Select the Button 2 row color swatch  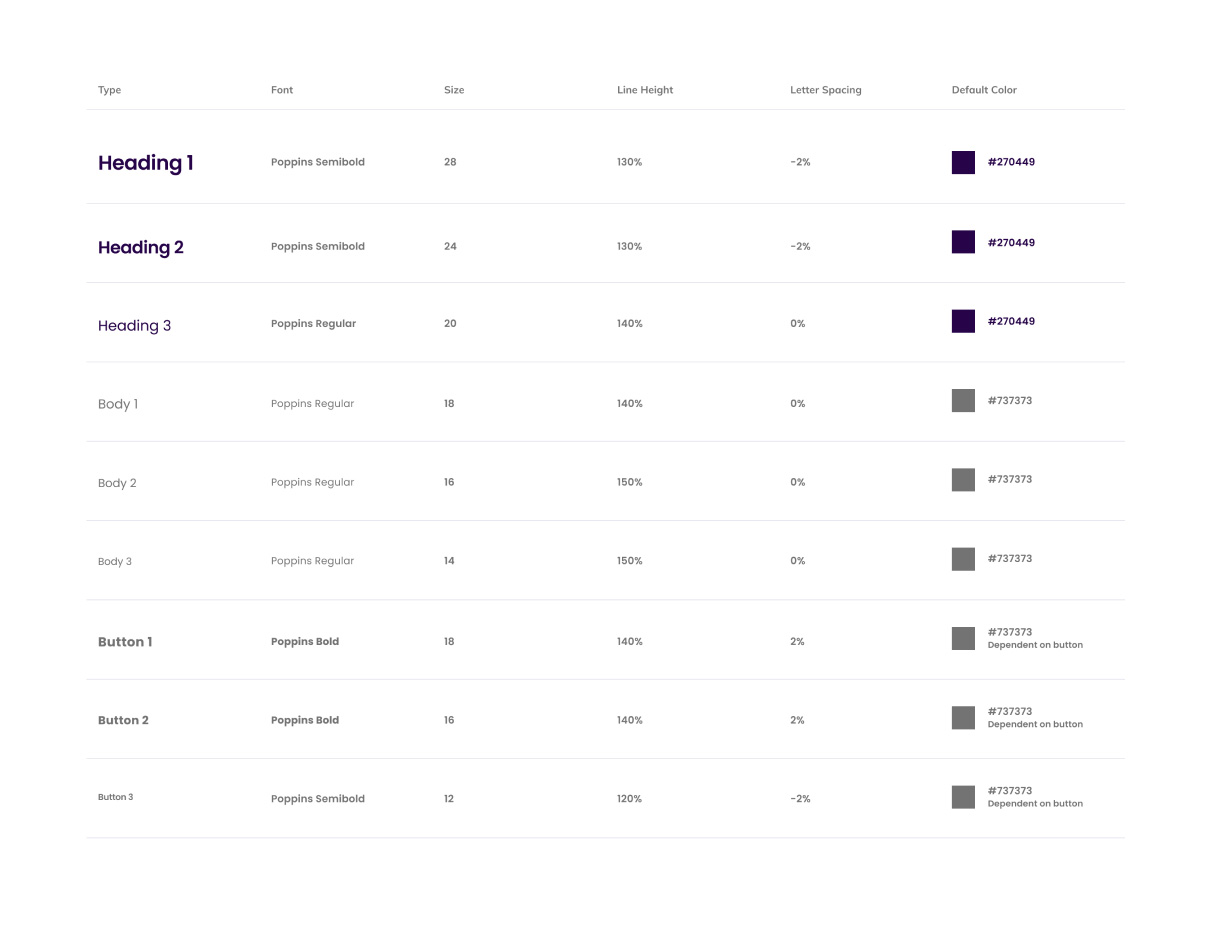point(963,718)
